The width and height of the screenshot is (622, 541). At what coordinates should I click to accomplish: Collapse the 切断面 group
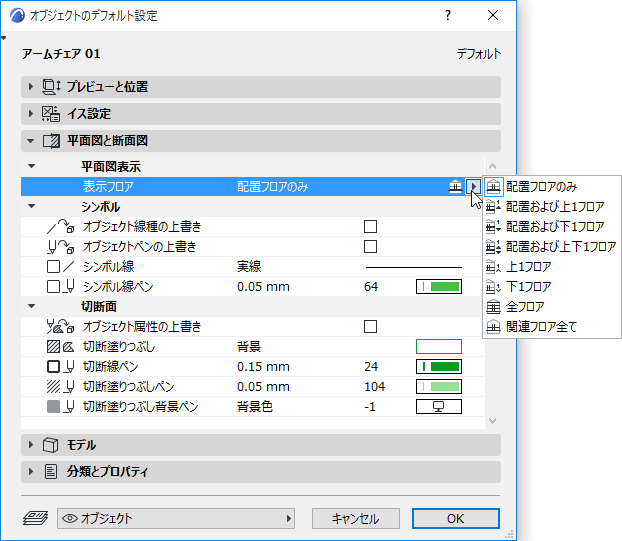(x=32, y=306)
